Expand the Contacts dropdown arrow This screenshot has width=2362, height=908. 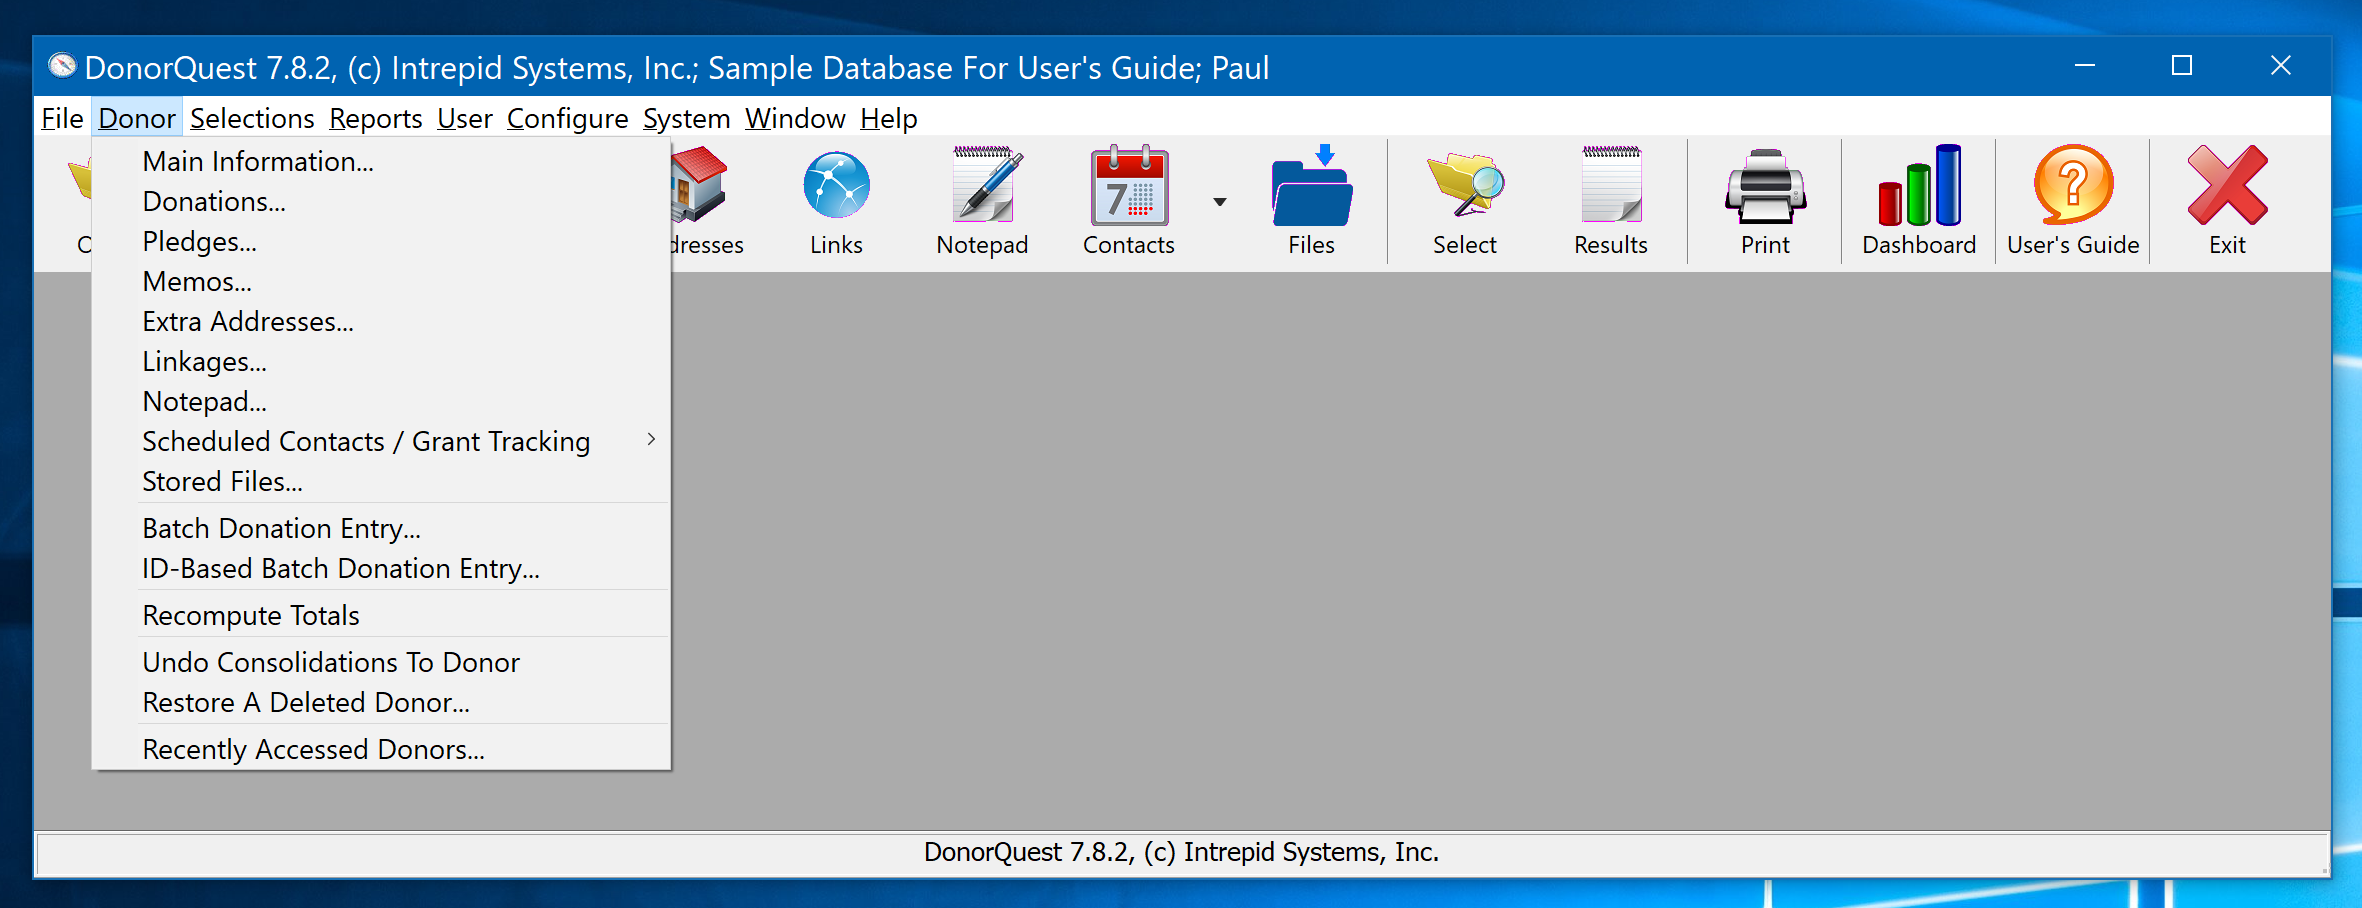pyautogui.click(x=1219, y=202)
